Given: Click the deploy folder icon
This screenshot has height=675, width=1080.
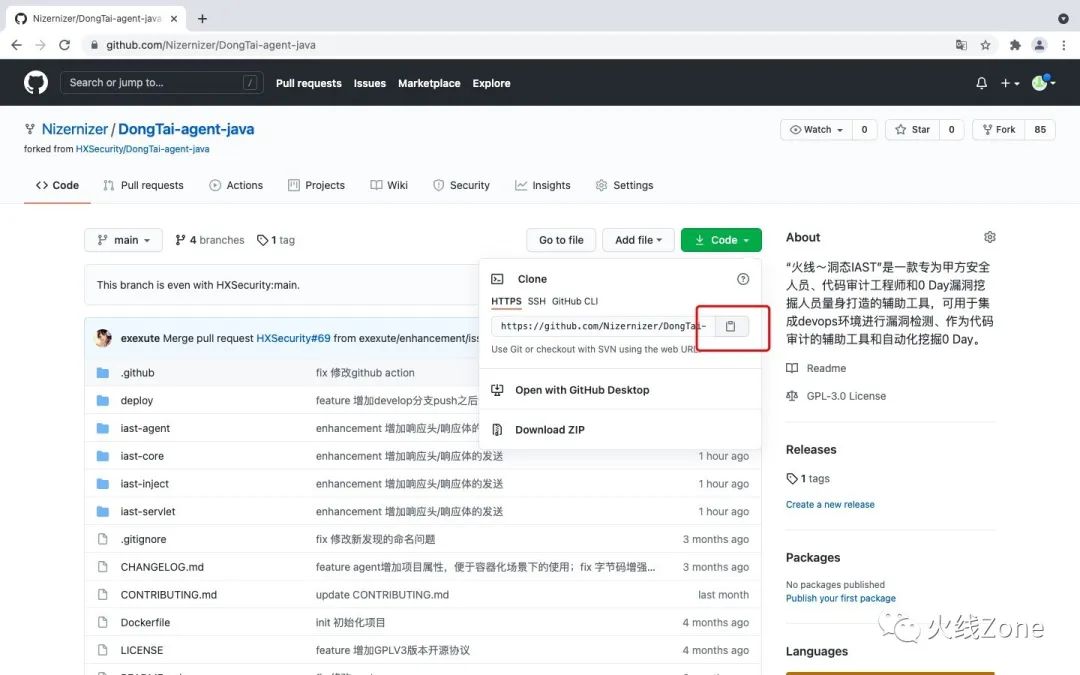Looking at the screenshot, I should point(103,400).
